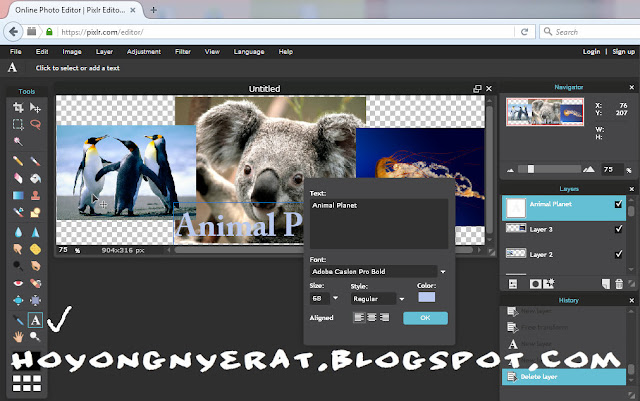The width and height of the screenshot is (640, 401).
Task: Select the Blur water-drop tool
Action: point(18,232)
